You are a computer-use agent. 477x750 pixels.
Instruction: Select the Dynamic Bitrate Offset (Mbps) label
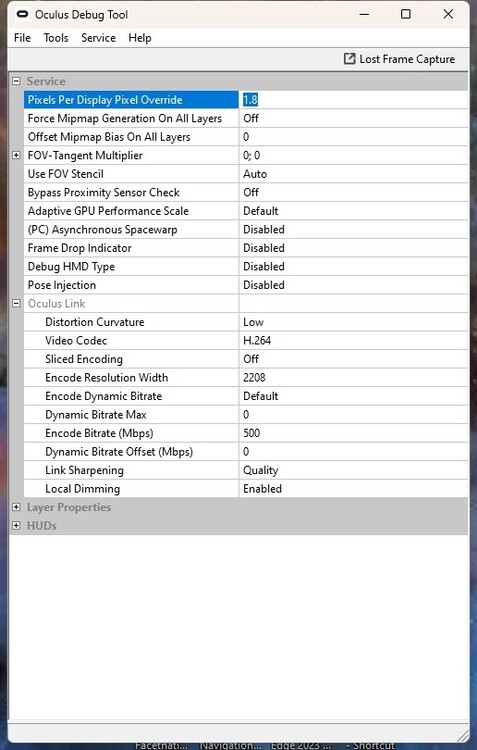tap(119, 452)
